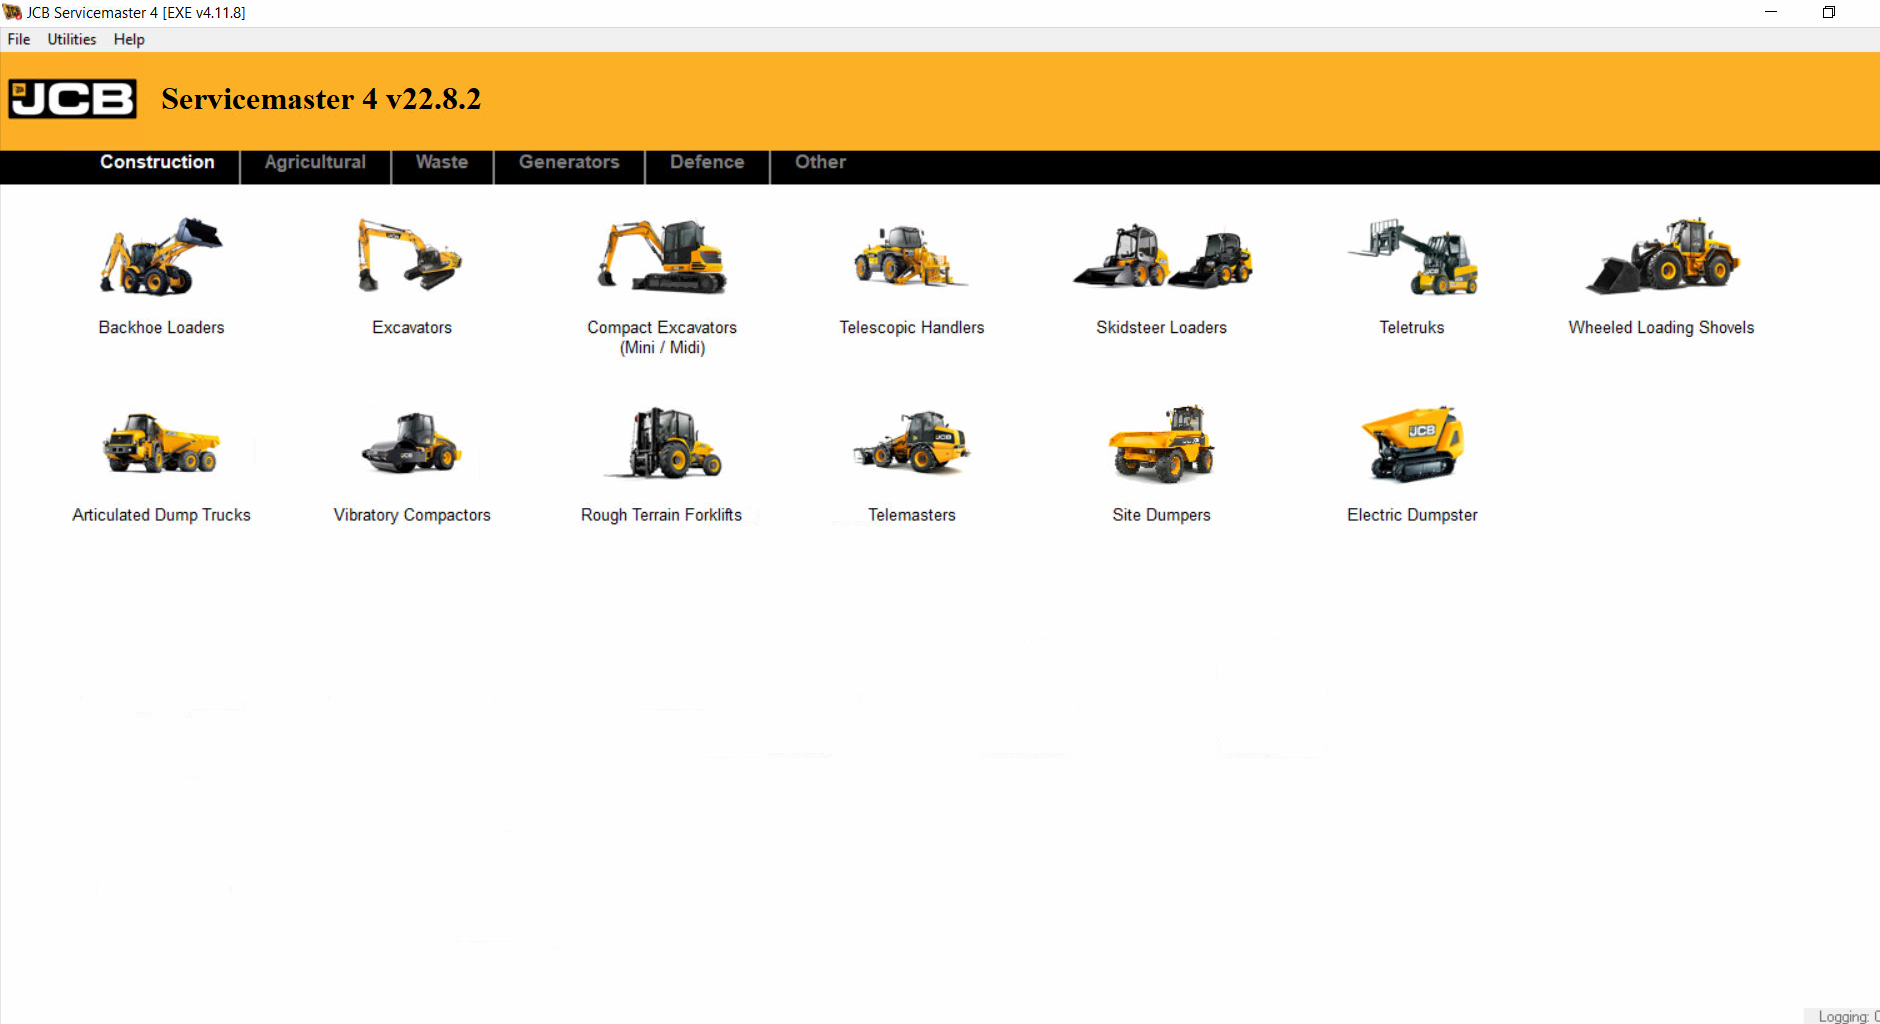Select the Excavators machine icon
Screen dimensions: 1880x1024
(410, 256)
